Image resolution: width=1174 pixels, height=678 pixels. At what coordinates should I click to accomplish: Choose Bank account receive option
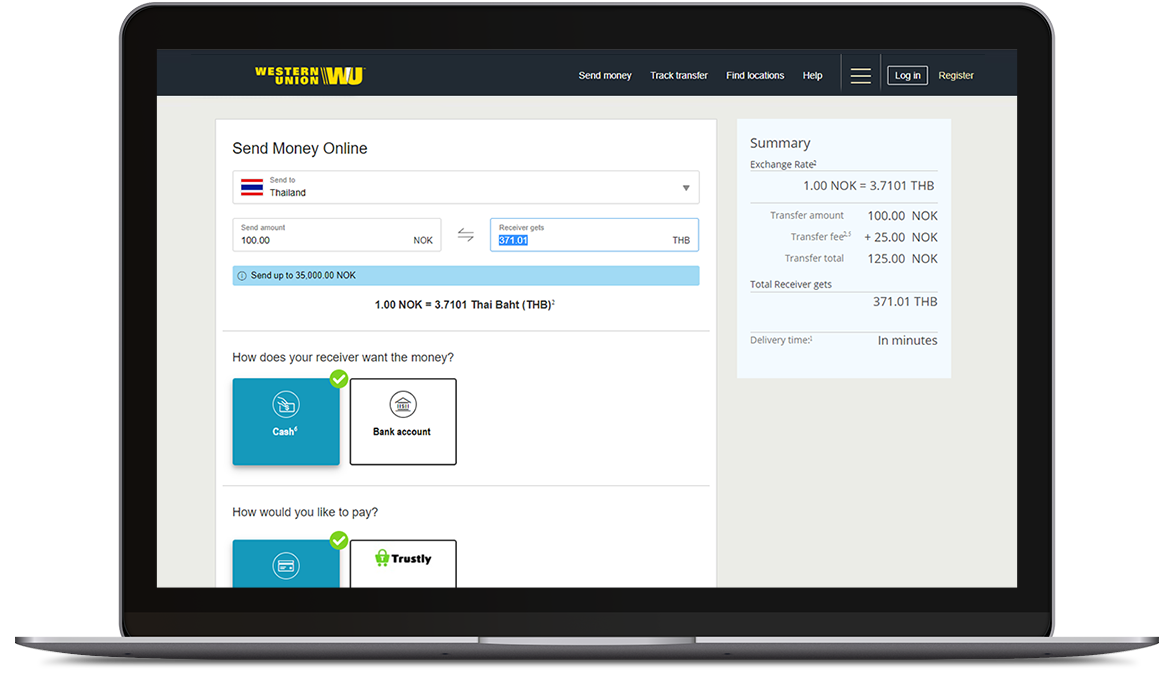coord(403,422)
